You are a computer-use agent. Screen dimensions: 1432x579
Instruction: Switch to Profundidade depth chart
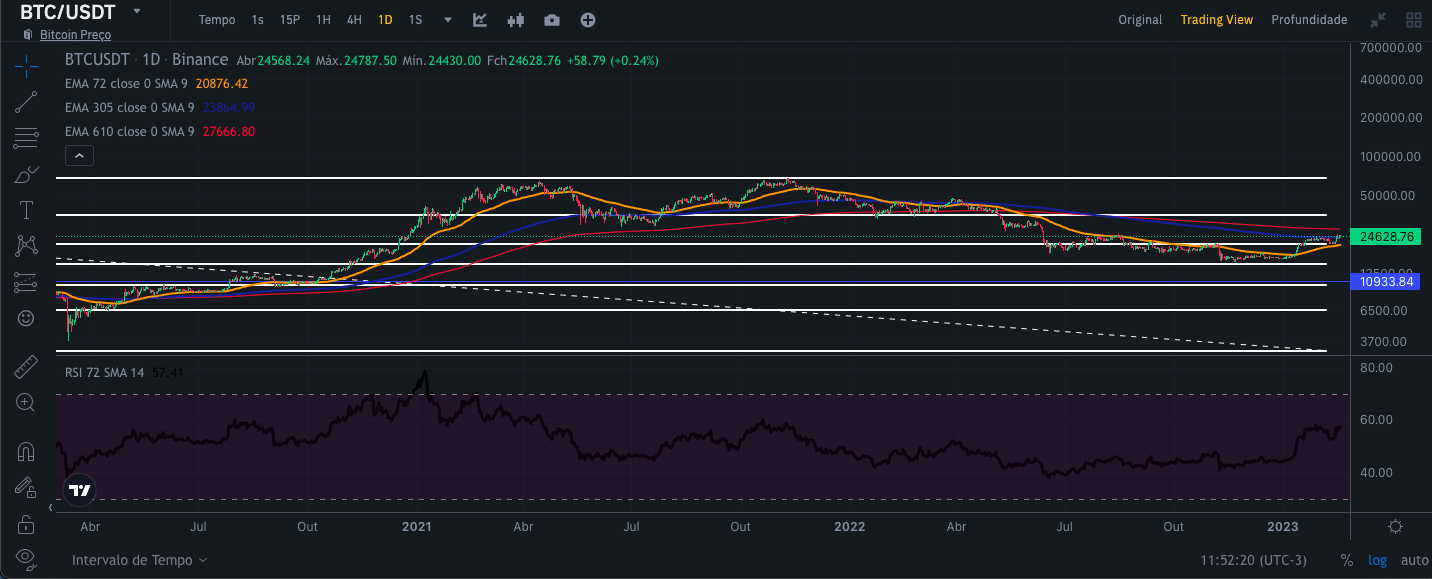click(x=1309, y=20)
